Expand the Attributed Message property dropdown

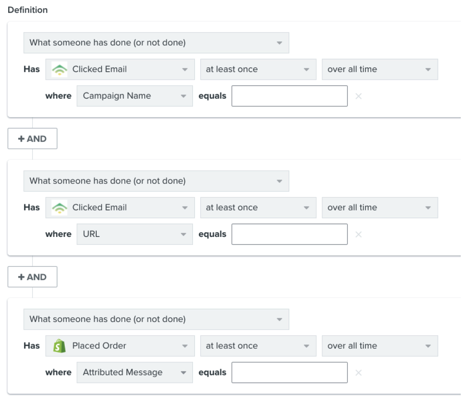click(135, 372)
